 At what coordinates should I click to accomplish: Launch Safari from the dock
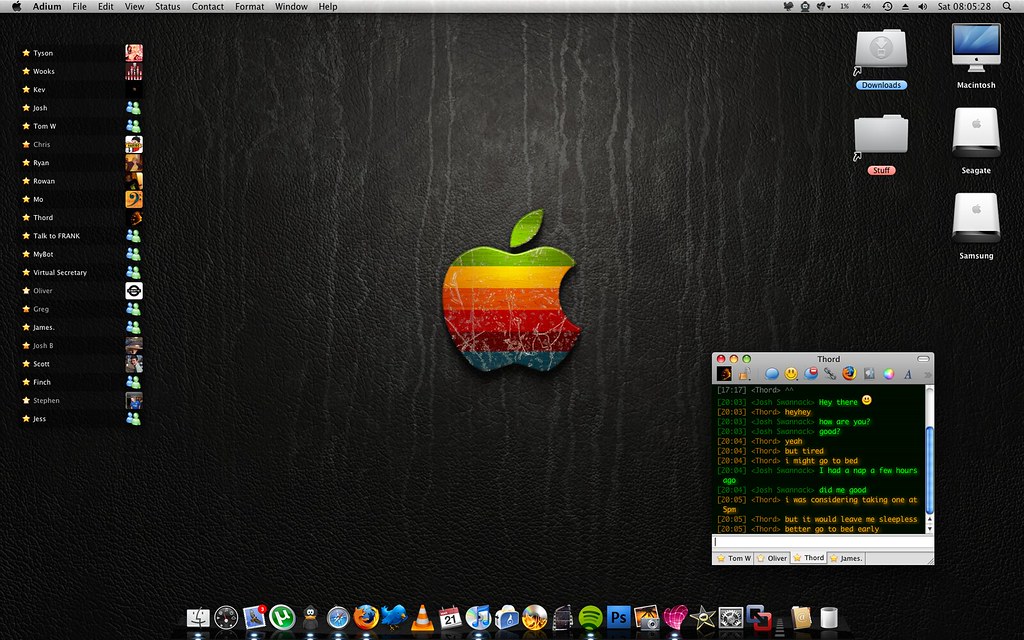[x=338, y=618]
